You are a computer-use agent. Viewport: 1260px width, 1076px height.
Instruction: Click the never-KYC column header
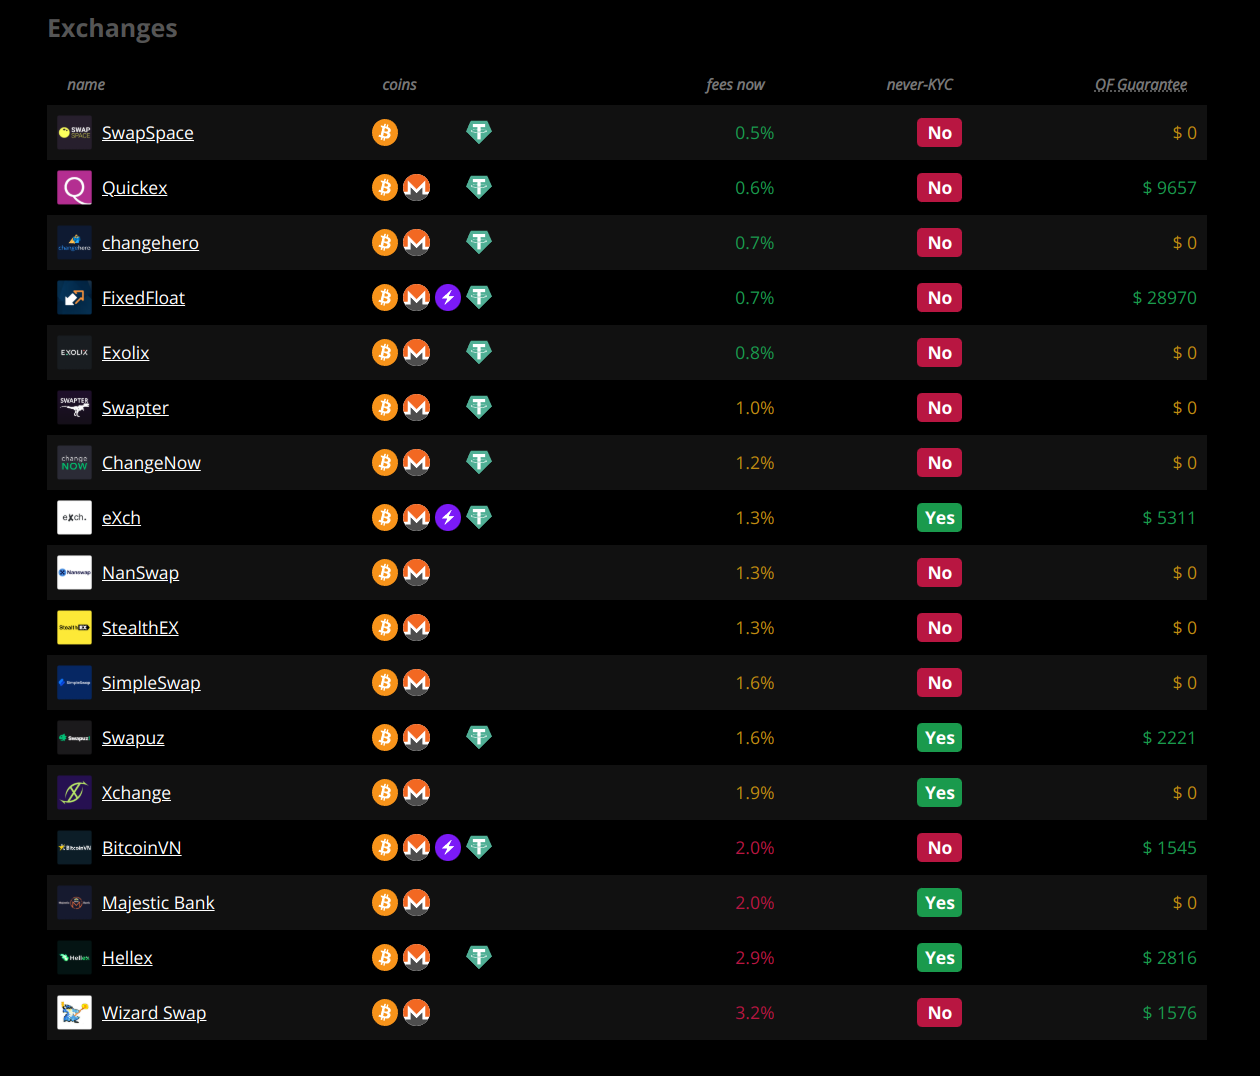point(920,85)
